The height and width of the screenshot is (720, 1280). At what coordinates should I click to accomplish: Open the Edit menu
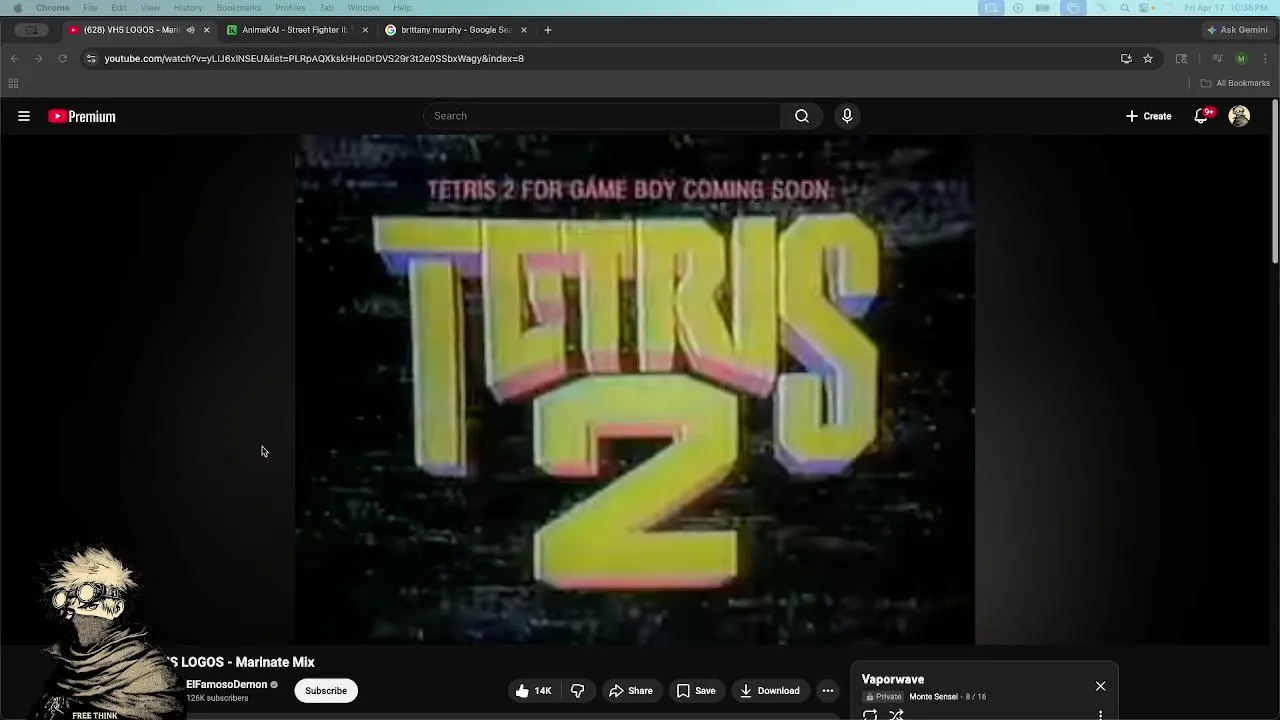[x=119, y=8]
